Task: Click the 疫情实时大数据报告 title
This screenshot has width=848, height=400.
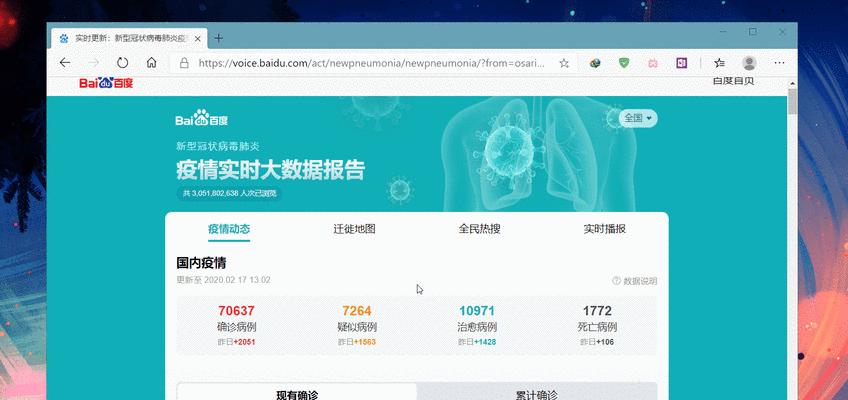Action: [x=270, y=170]
